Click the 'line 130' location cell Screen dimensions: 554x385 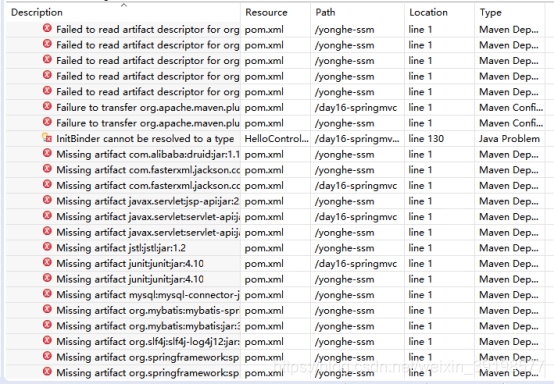point(426,139)
